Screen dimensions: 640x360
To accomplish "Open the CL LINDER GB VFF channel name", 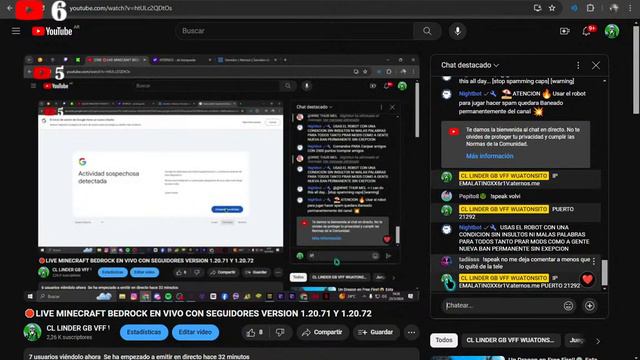I will click(x=78, y=328).
